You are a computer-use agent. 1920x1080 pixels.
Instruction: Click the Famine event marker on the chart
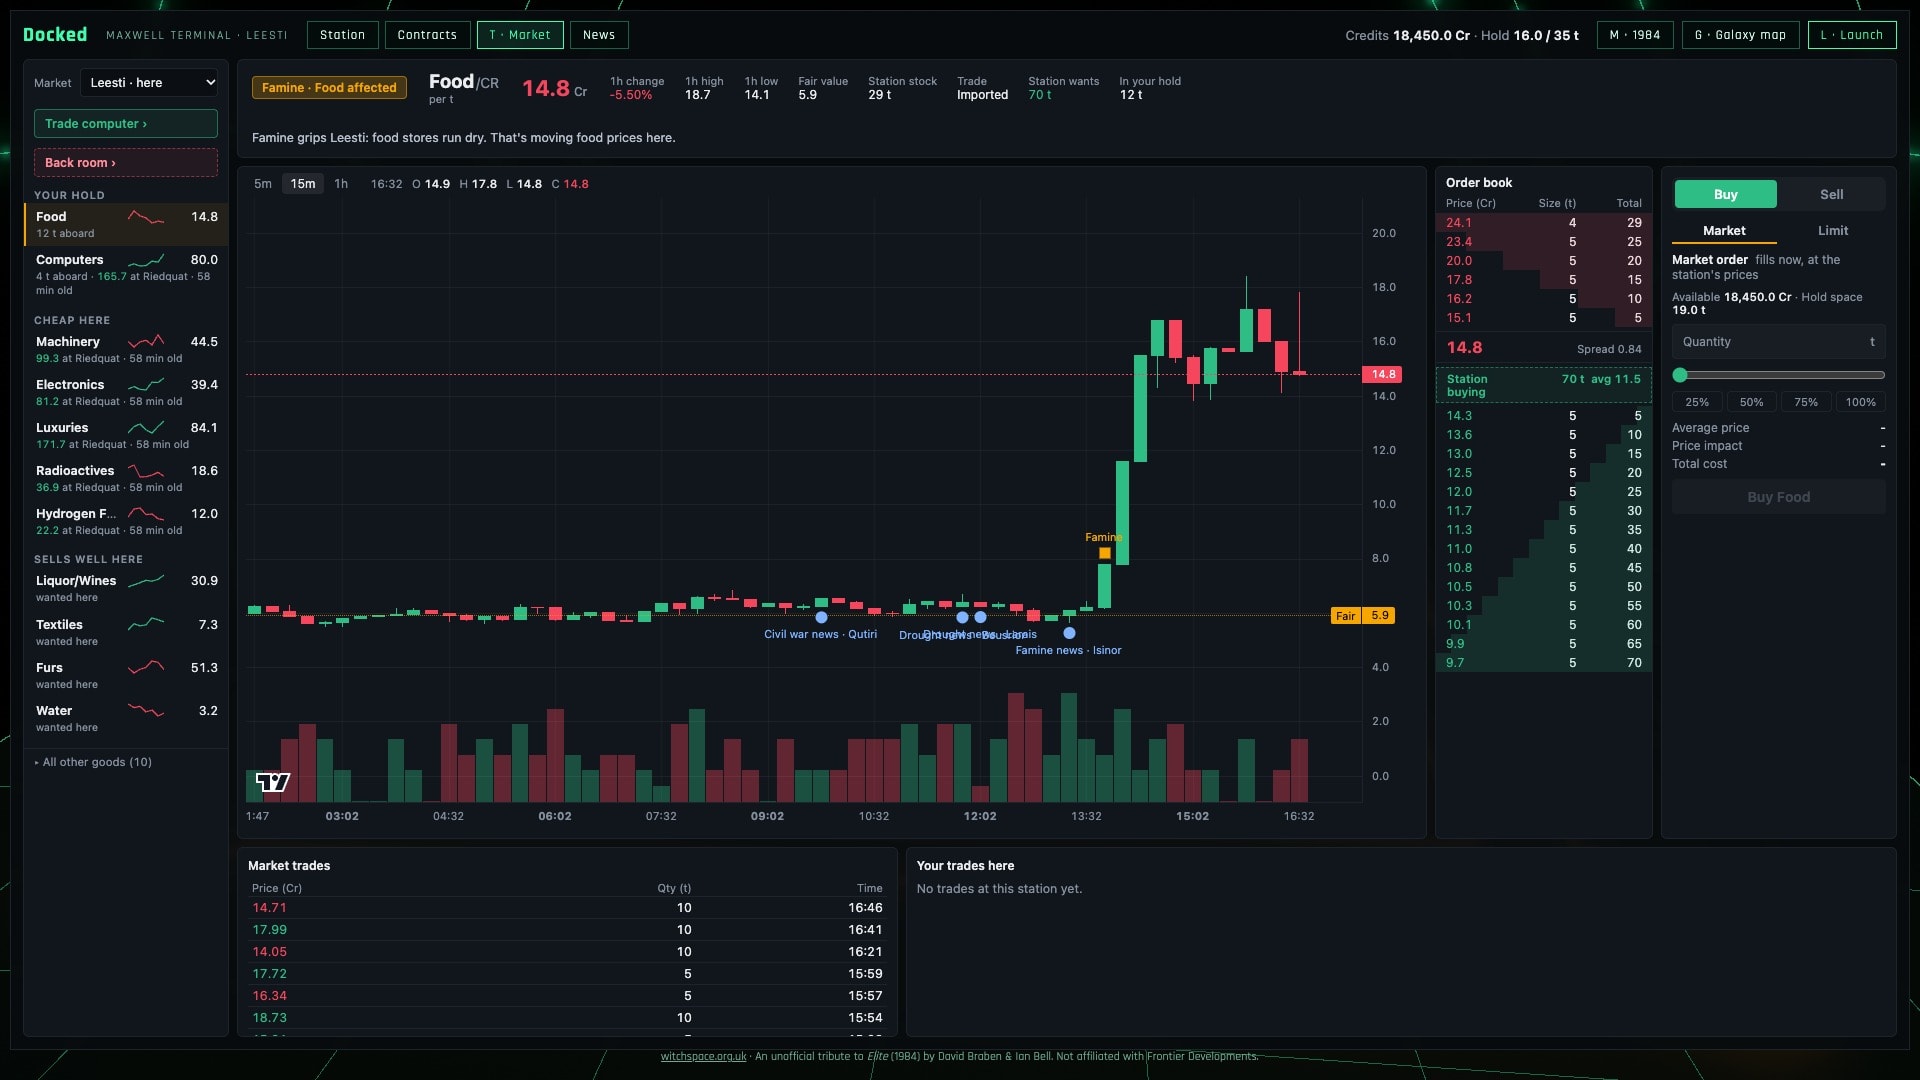tap(1104, 553)
